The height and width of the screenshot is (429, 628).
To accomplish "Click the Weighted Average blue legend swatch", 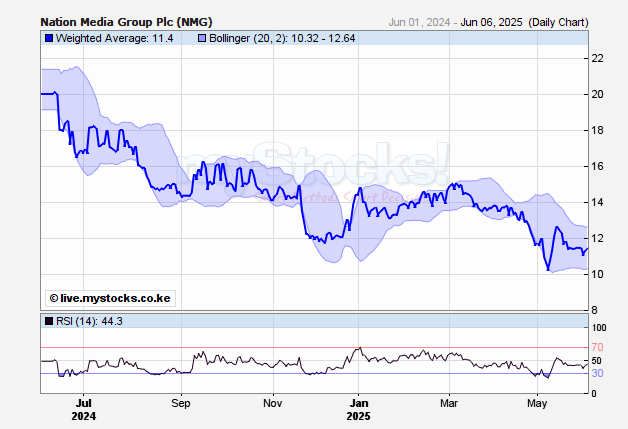I will coord(47,39).
